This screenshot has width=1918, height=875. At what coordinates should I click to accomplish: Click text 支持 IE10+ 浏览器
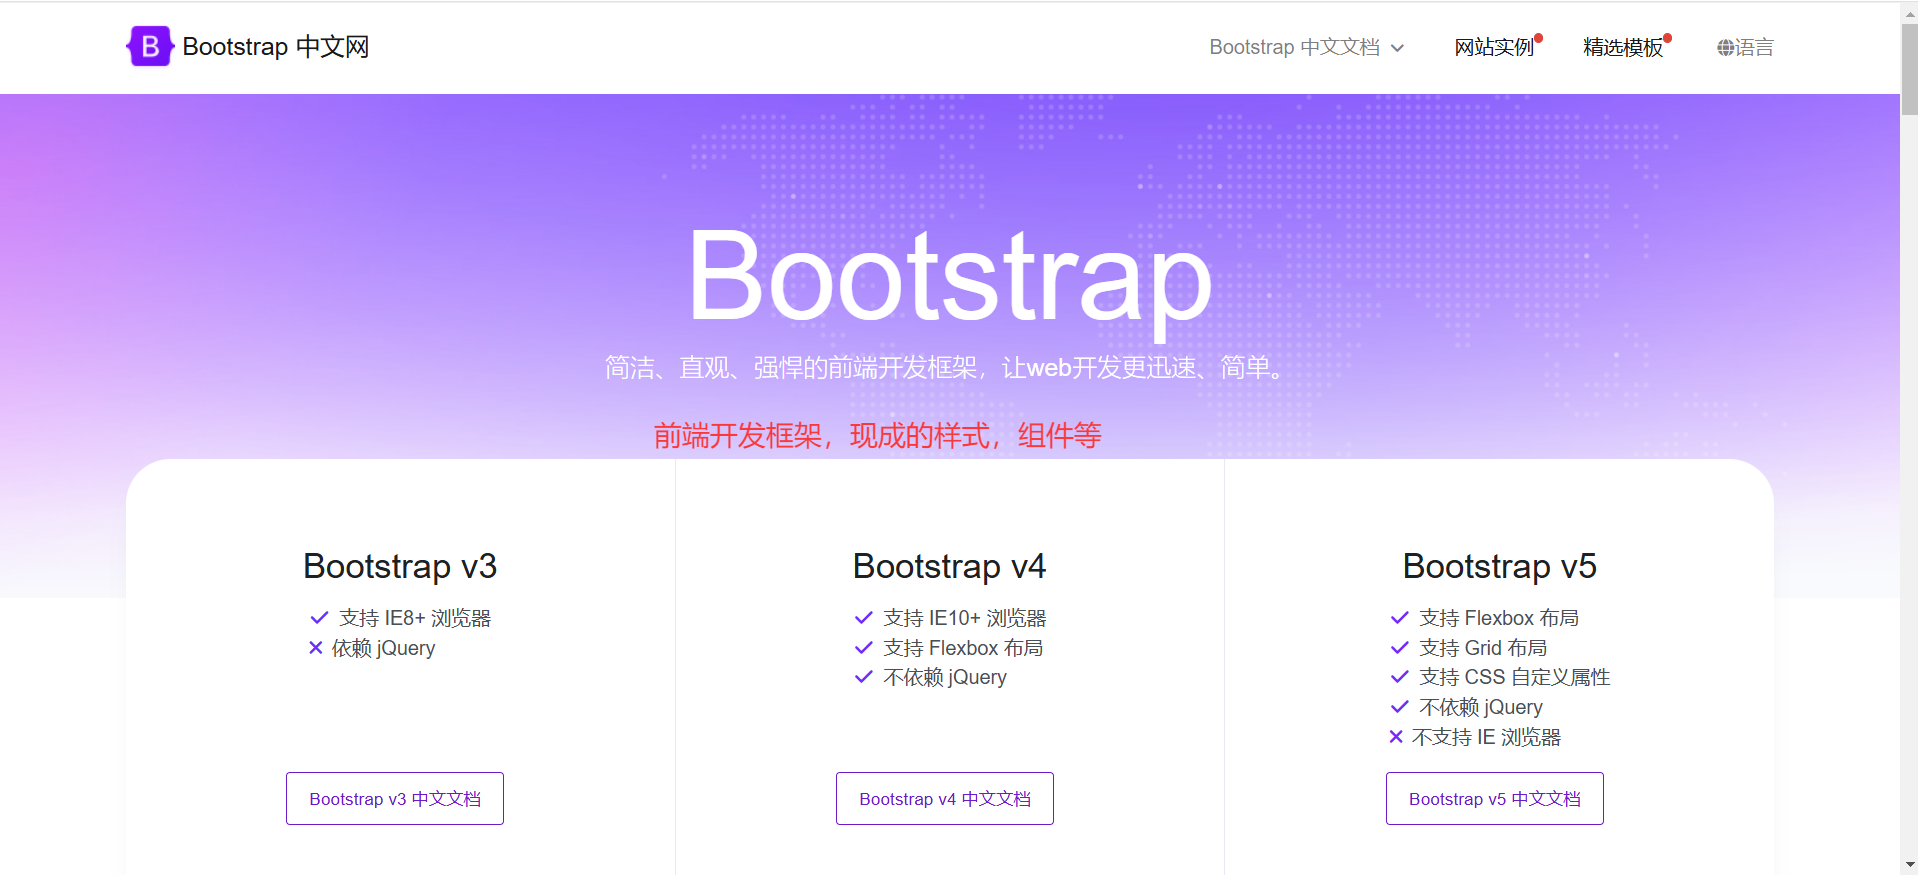coord(965,618)
